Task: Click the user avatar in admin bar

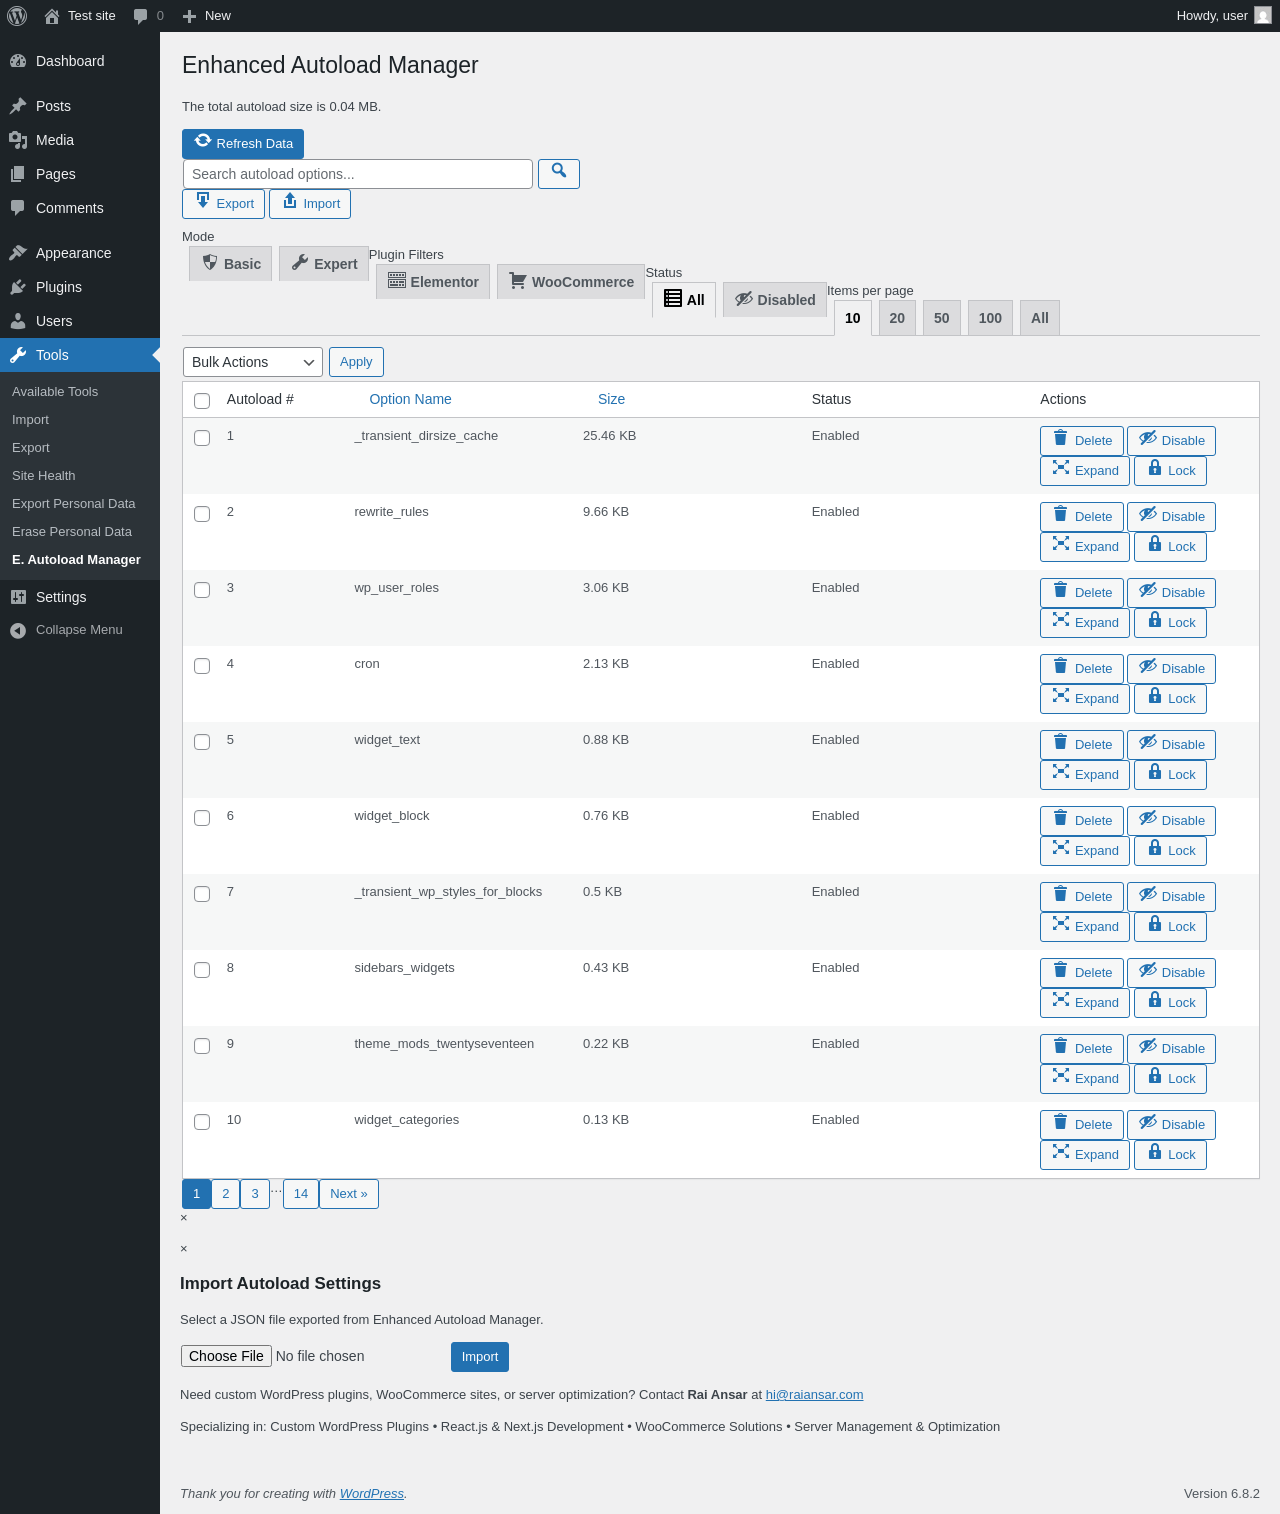Action: coord(1263,16)
